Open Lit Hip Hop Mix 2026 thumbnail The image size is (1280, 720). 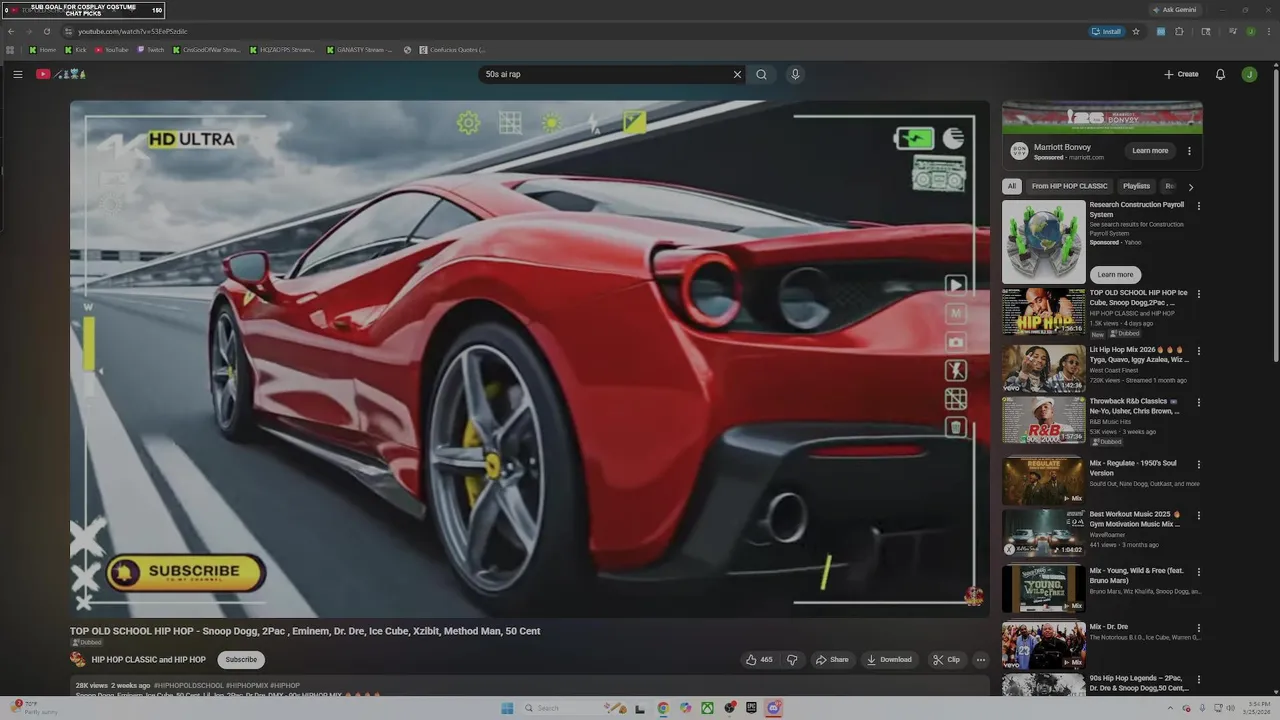coord(1043,368)
